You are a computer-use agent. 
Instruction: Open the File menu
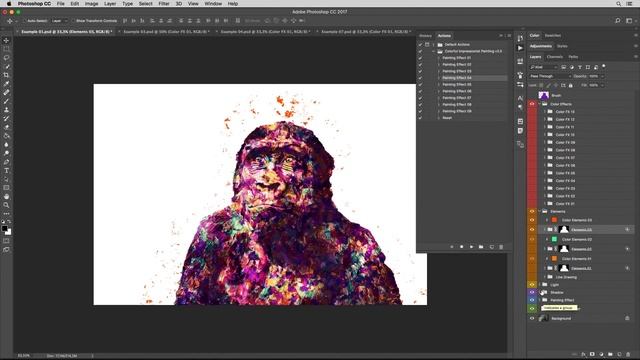pos(61,4)
